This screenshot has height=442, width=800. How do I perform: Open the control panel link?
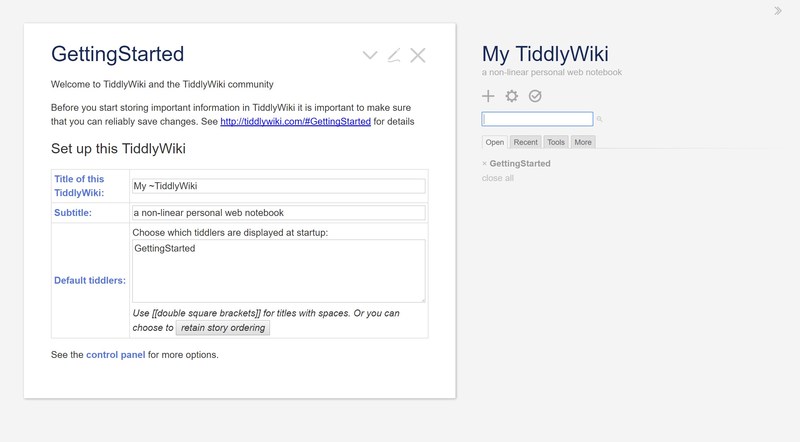[x=115, y=355]
